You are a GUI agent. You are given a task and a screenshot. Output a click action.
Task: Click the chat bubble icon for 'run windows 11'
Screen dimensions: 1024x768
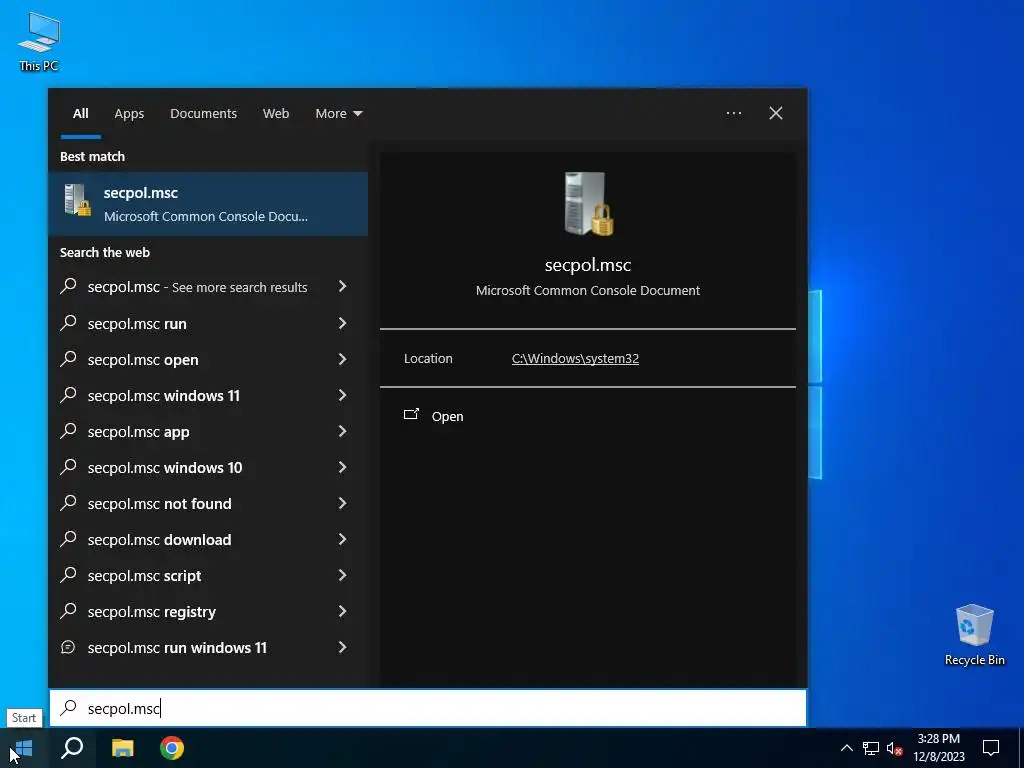(68, 647)
